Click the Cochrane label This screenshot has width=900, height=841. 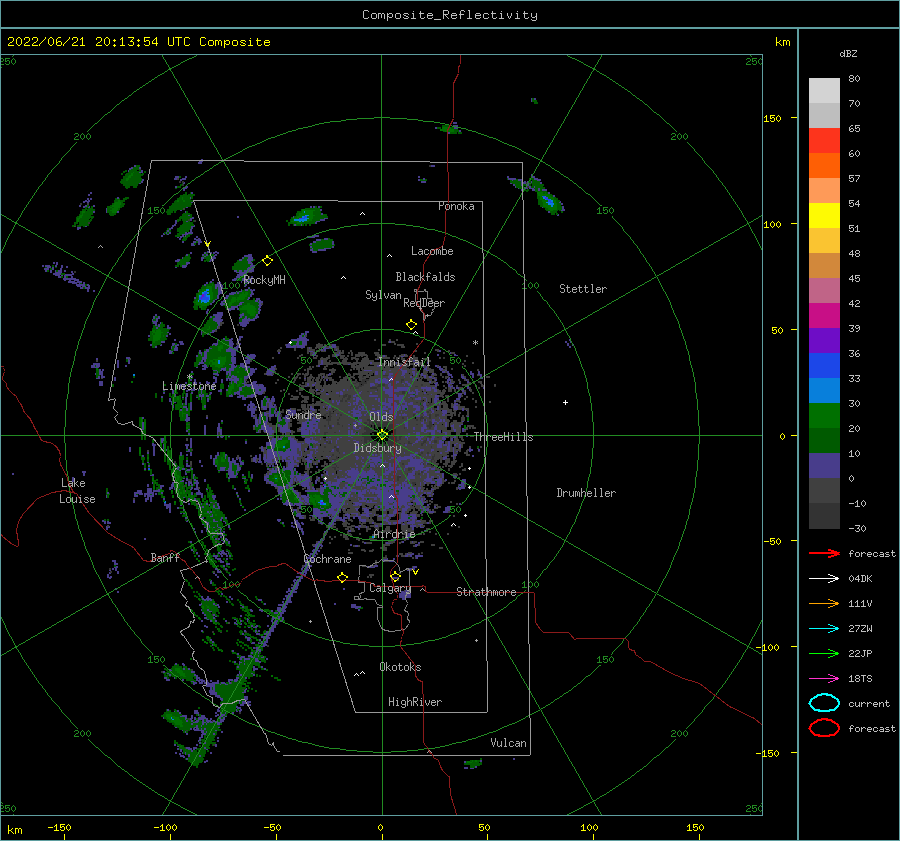(327, 559)
